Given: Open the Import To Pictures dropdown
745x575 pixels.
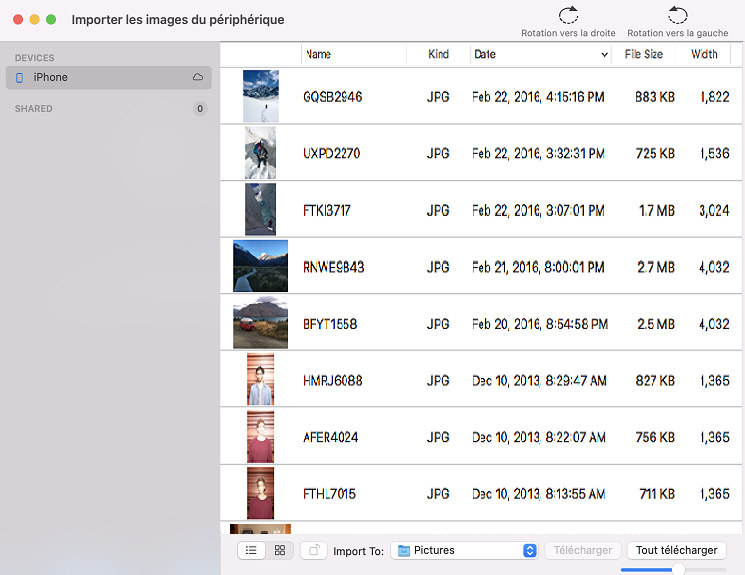Looking at the screenshot, I should pos(464,550).
